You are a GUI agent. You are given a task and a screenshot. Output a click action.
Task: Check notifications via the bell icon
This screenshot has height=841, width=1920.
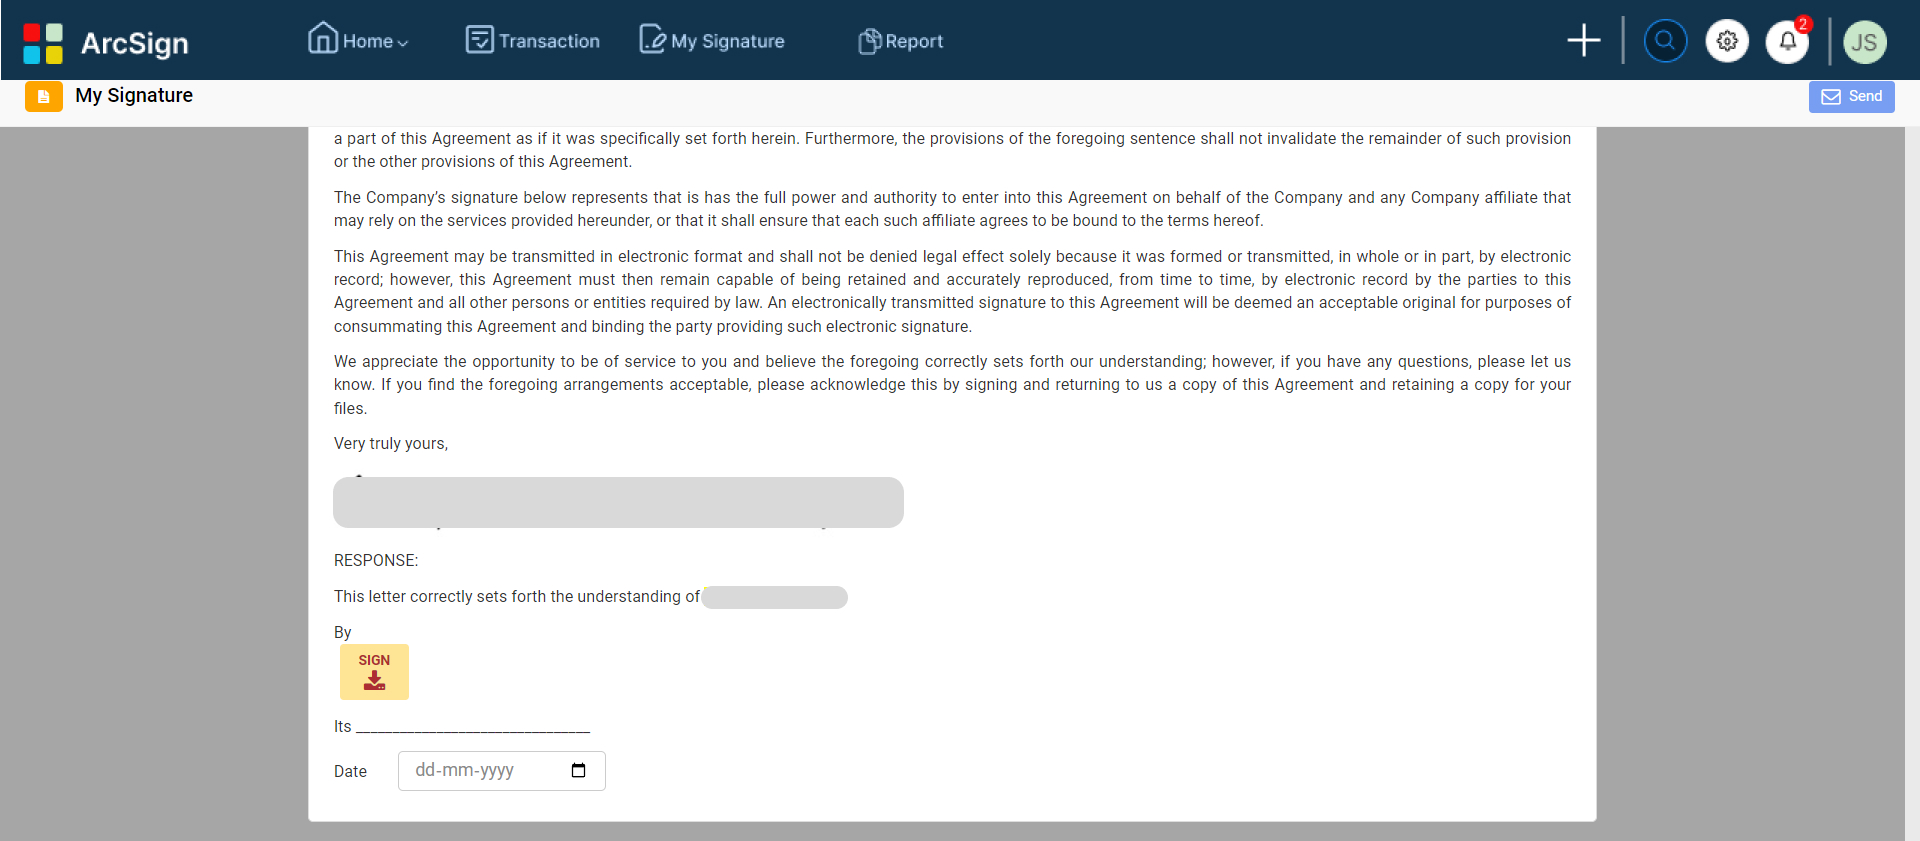(x=1789, y=42)
